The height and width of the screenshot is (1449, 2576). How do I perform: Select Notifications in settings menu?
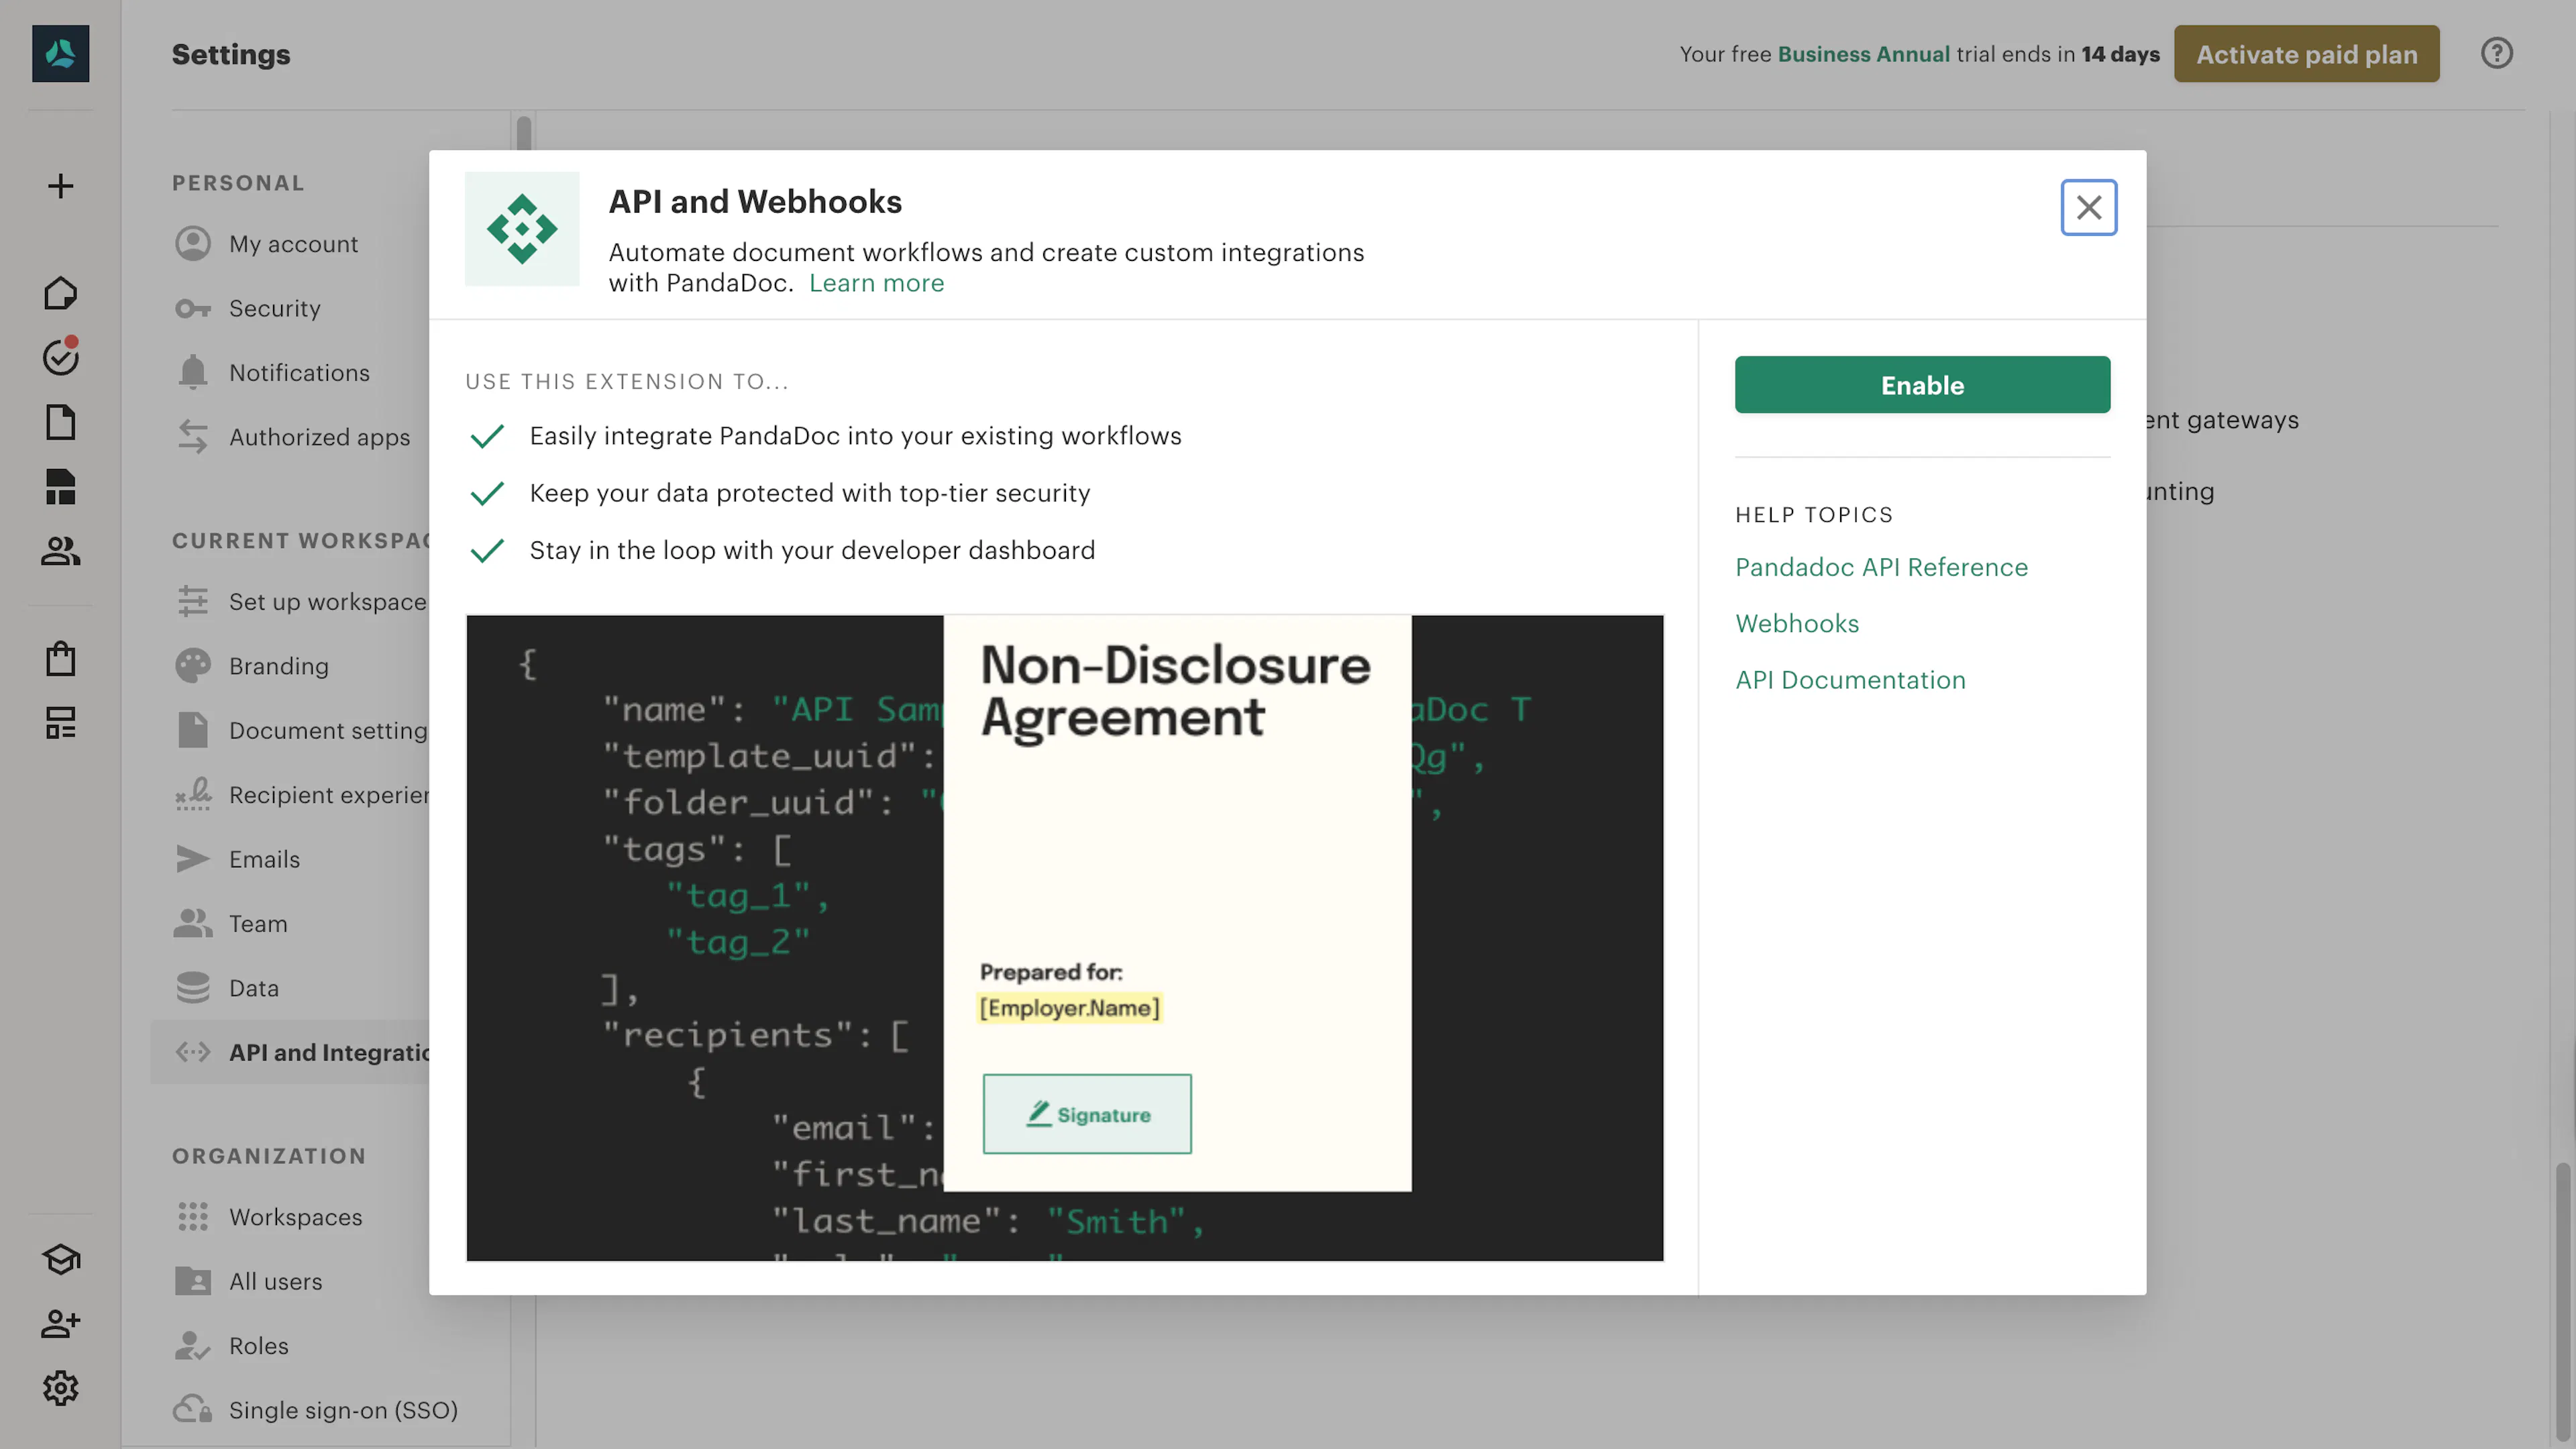click(x=299, y=373)
